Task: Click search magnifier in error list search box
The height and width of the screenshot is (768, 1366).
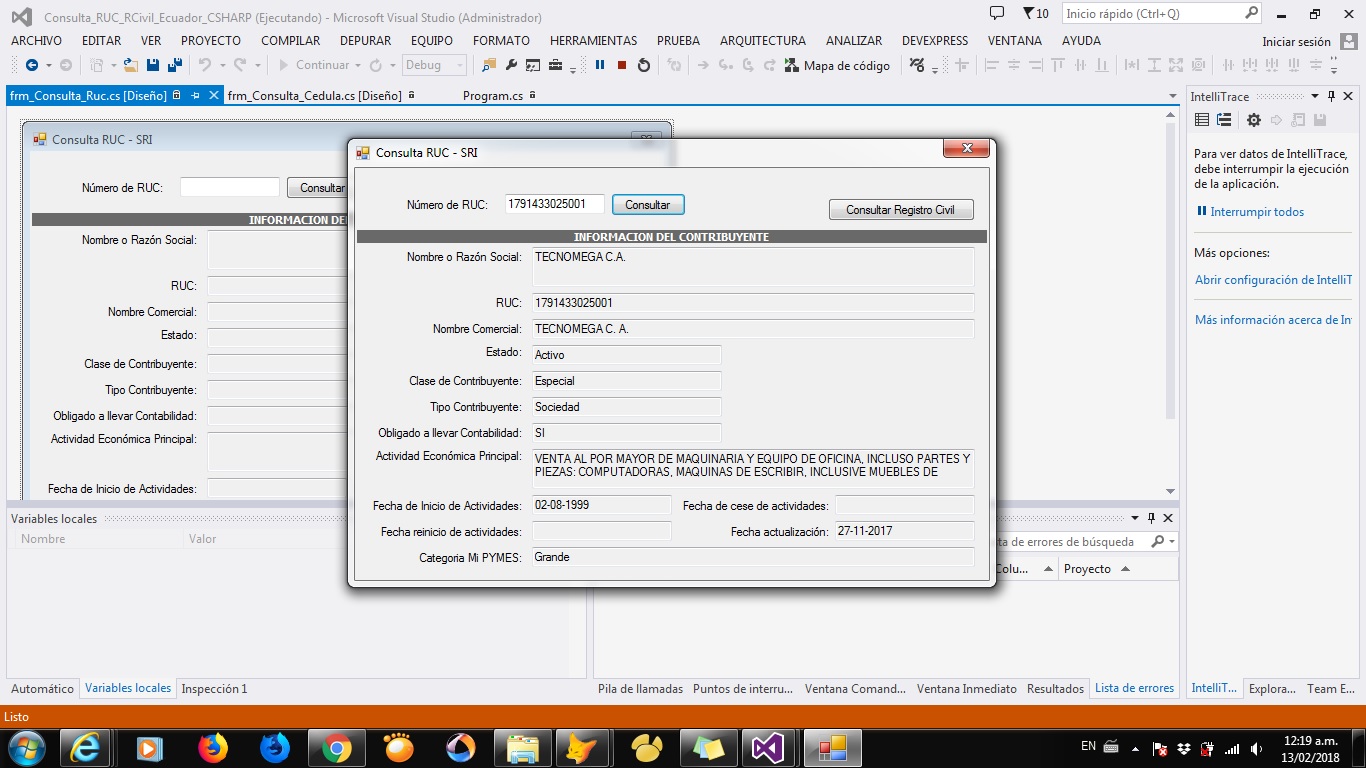Action: point(1158,541)
